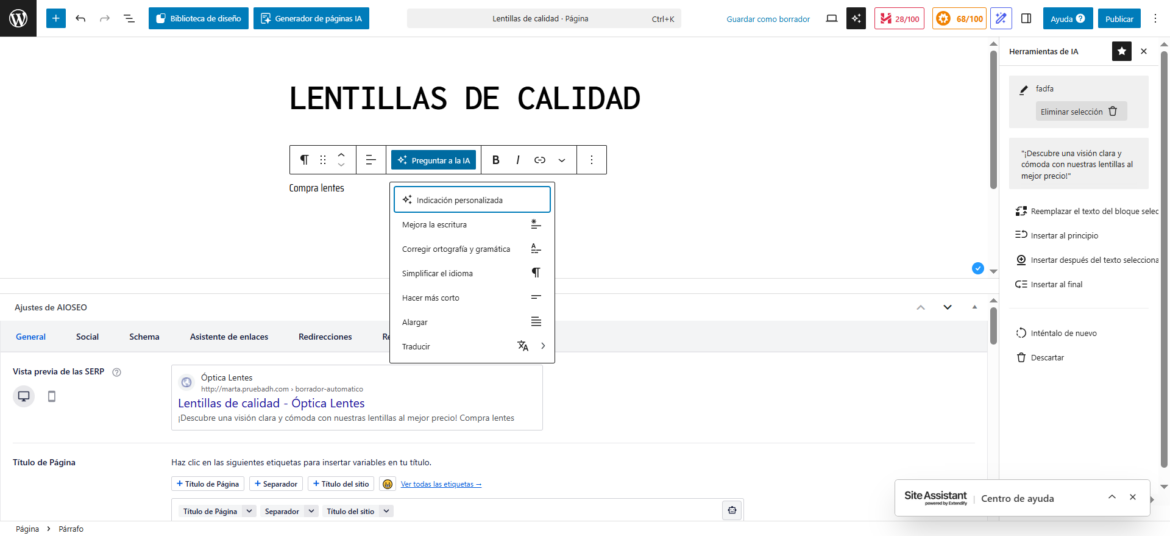Click the Publicar button
1170x536 pixels.
(1119, 19)
